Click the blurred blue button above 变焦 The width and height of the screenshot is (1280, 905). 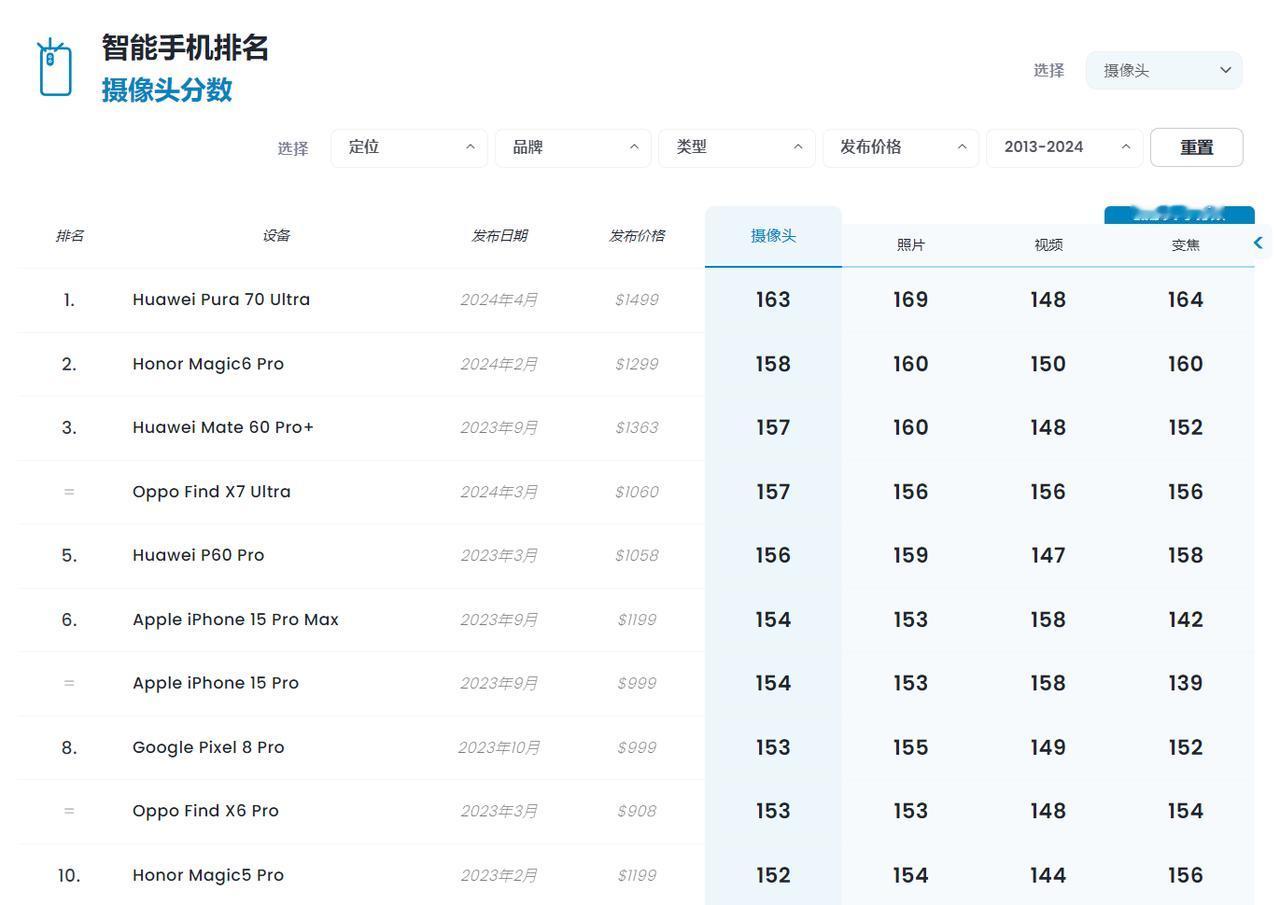(1179, 214)
